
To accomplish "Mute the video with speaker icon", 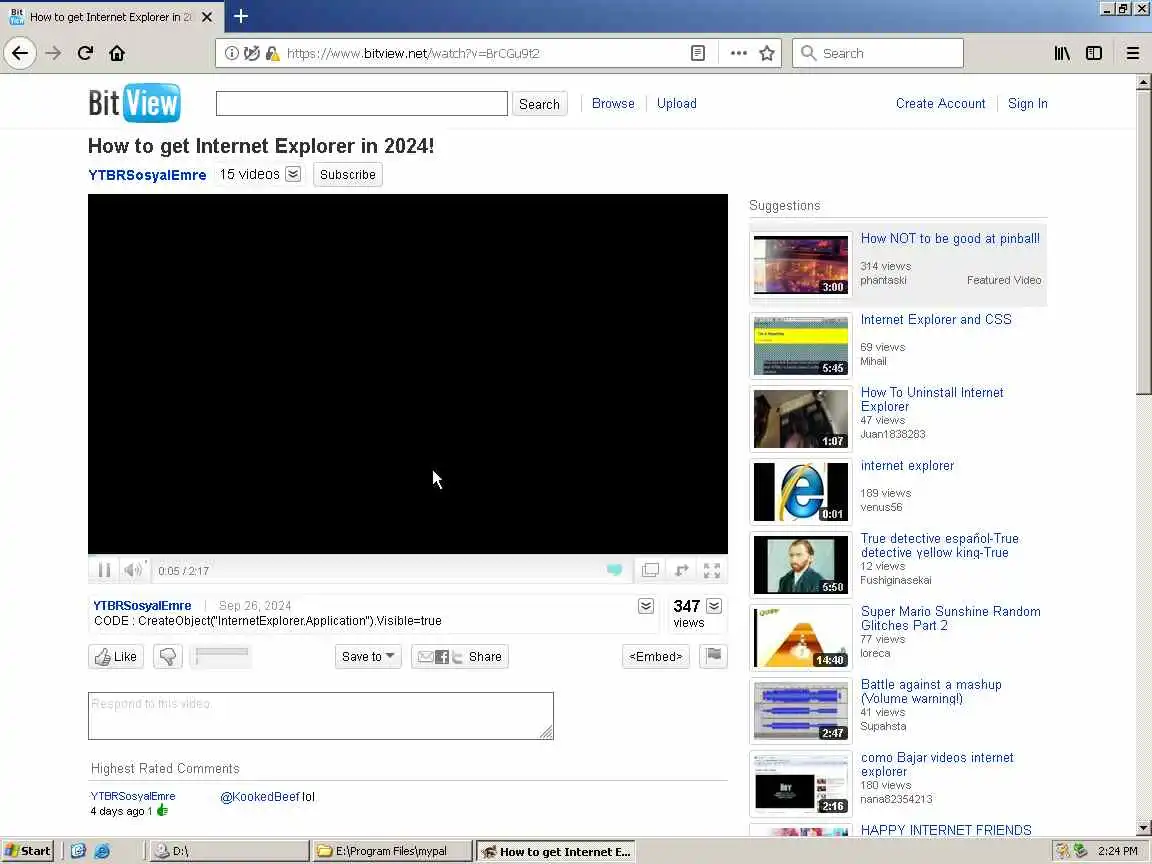I will pyautogui.click(x=133, y=570).
